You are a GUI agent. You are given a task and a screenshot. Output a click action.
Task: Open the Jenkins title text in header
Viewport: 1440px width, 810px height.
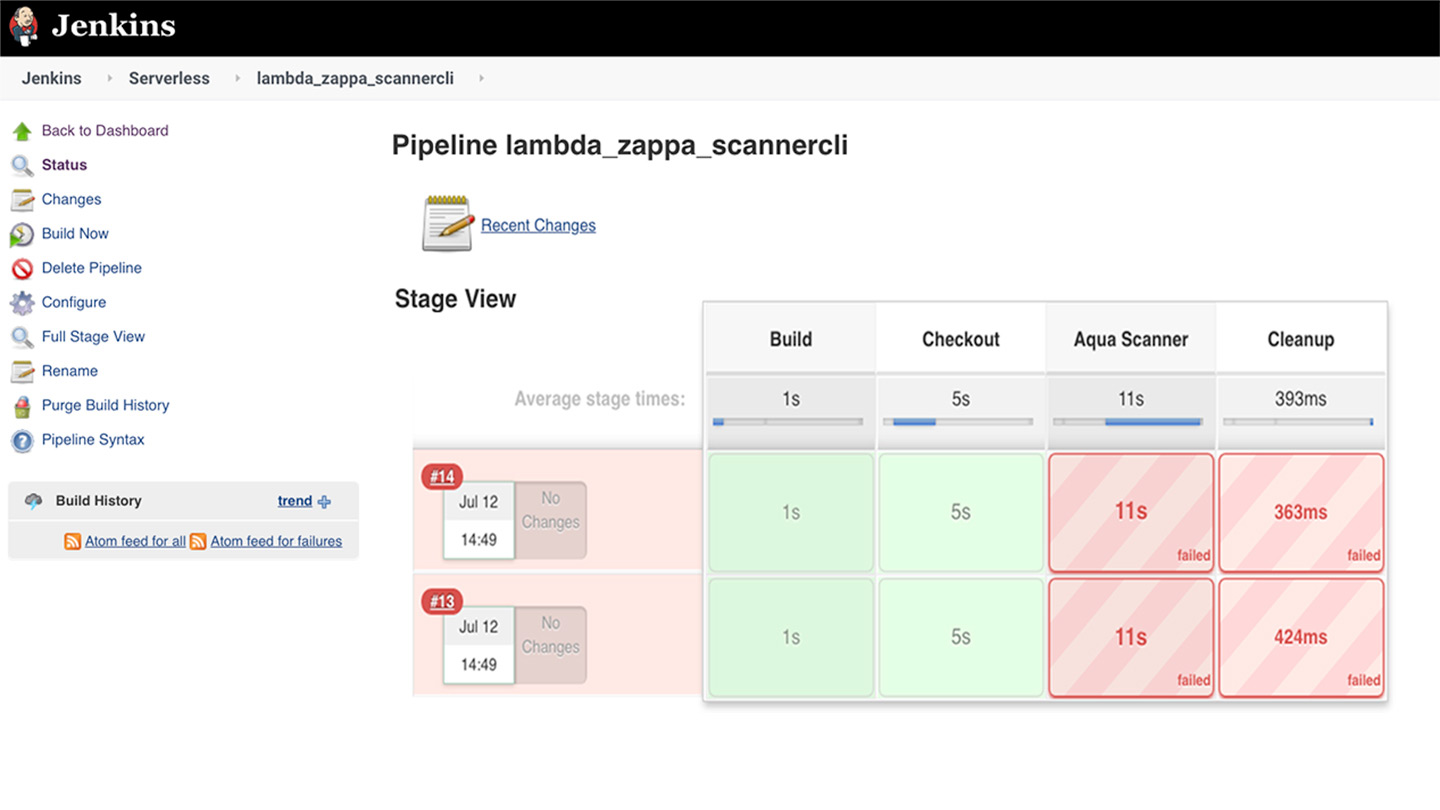point(114,25)
